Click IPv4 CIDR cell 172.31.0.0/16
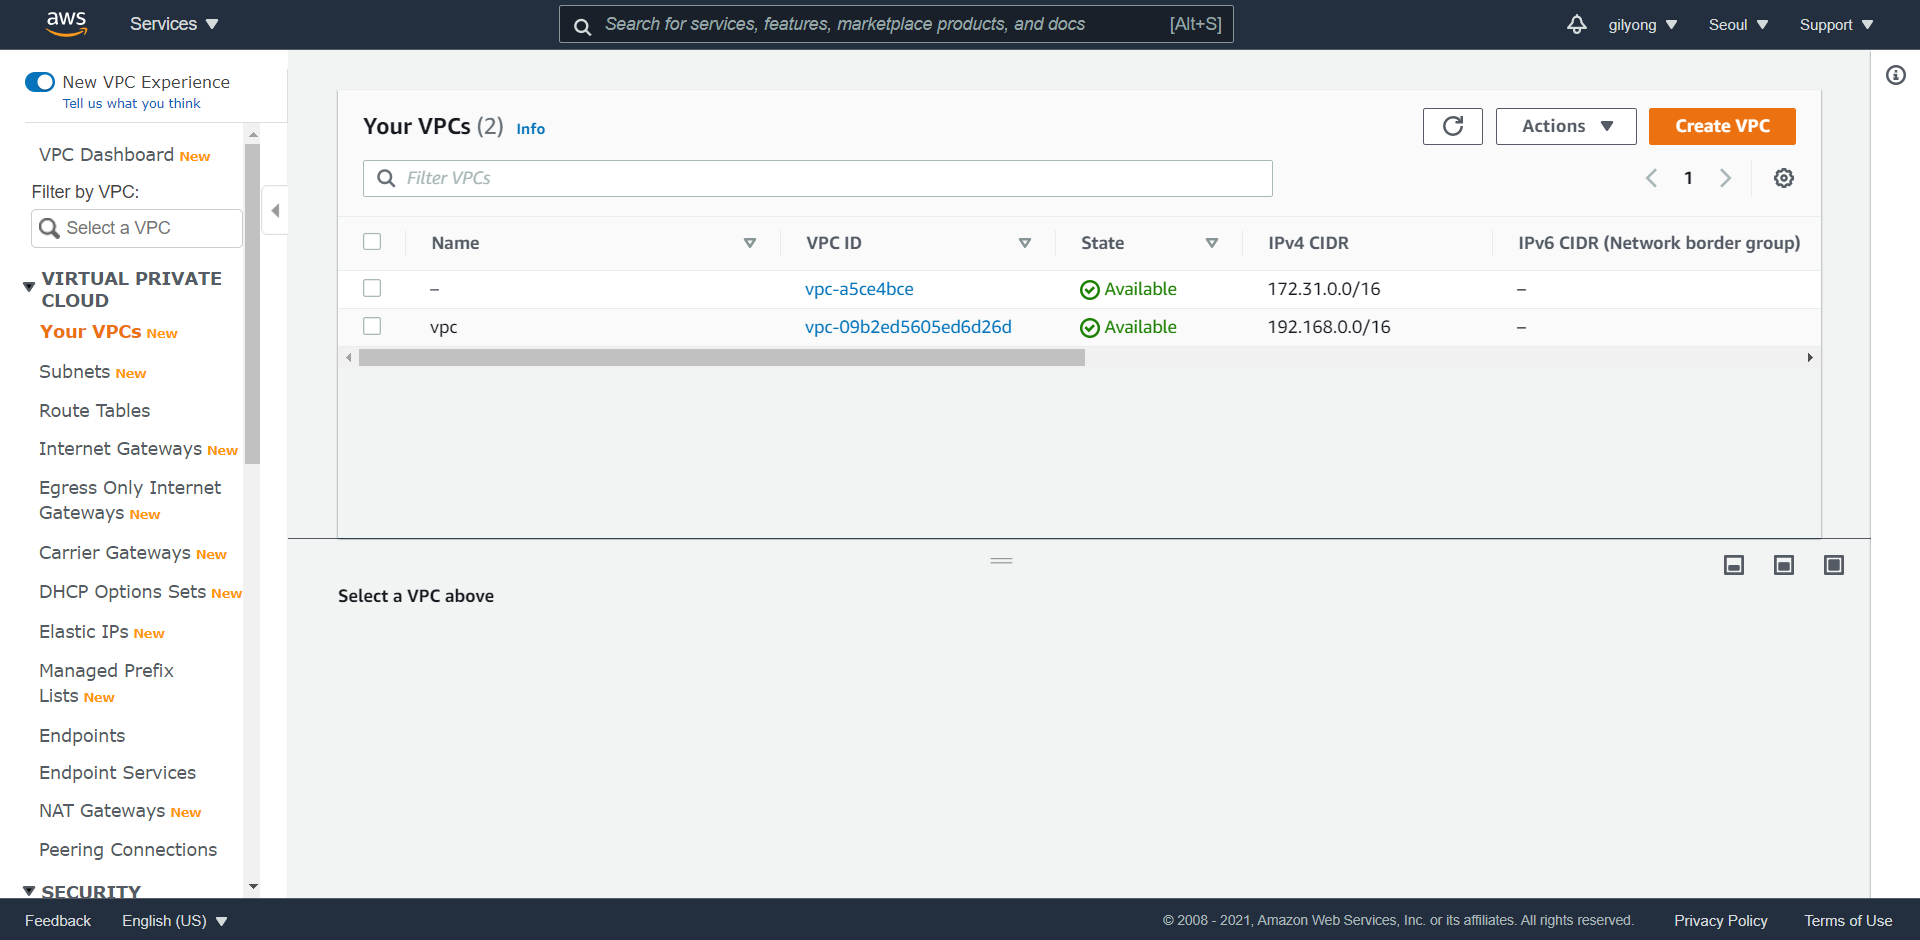The width and height of the screenshot is (1920, 940). click(1324, 289)
